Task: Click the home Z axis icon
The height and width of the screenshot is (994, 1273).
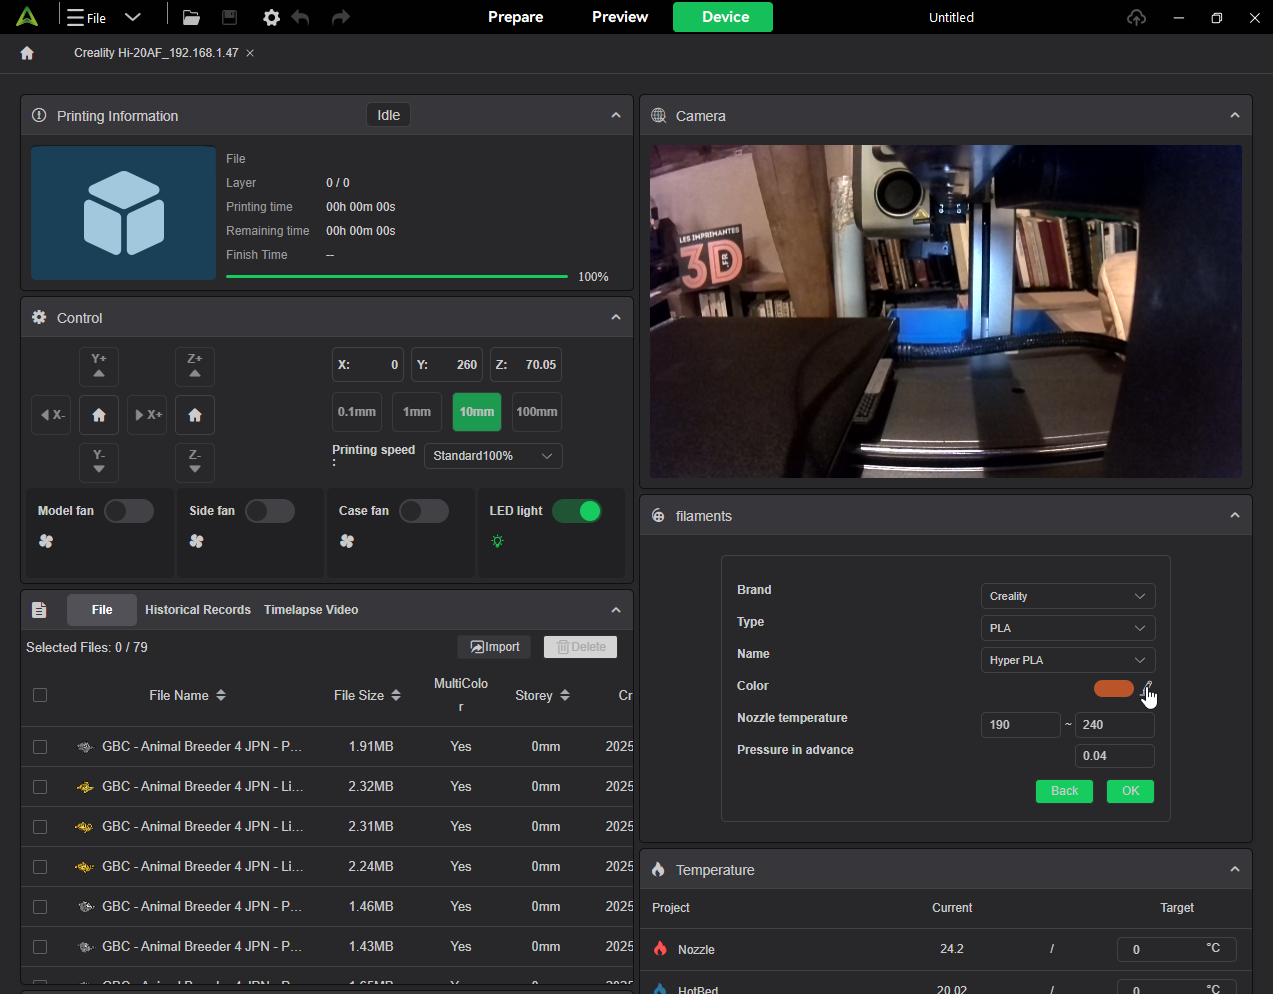Action: [195, 415]
